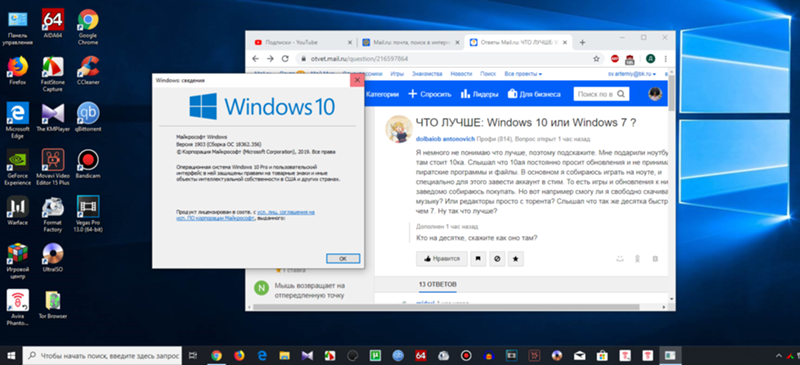
Task: Open the Format Factory desktop shortcut
Action: point(53,214)
